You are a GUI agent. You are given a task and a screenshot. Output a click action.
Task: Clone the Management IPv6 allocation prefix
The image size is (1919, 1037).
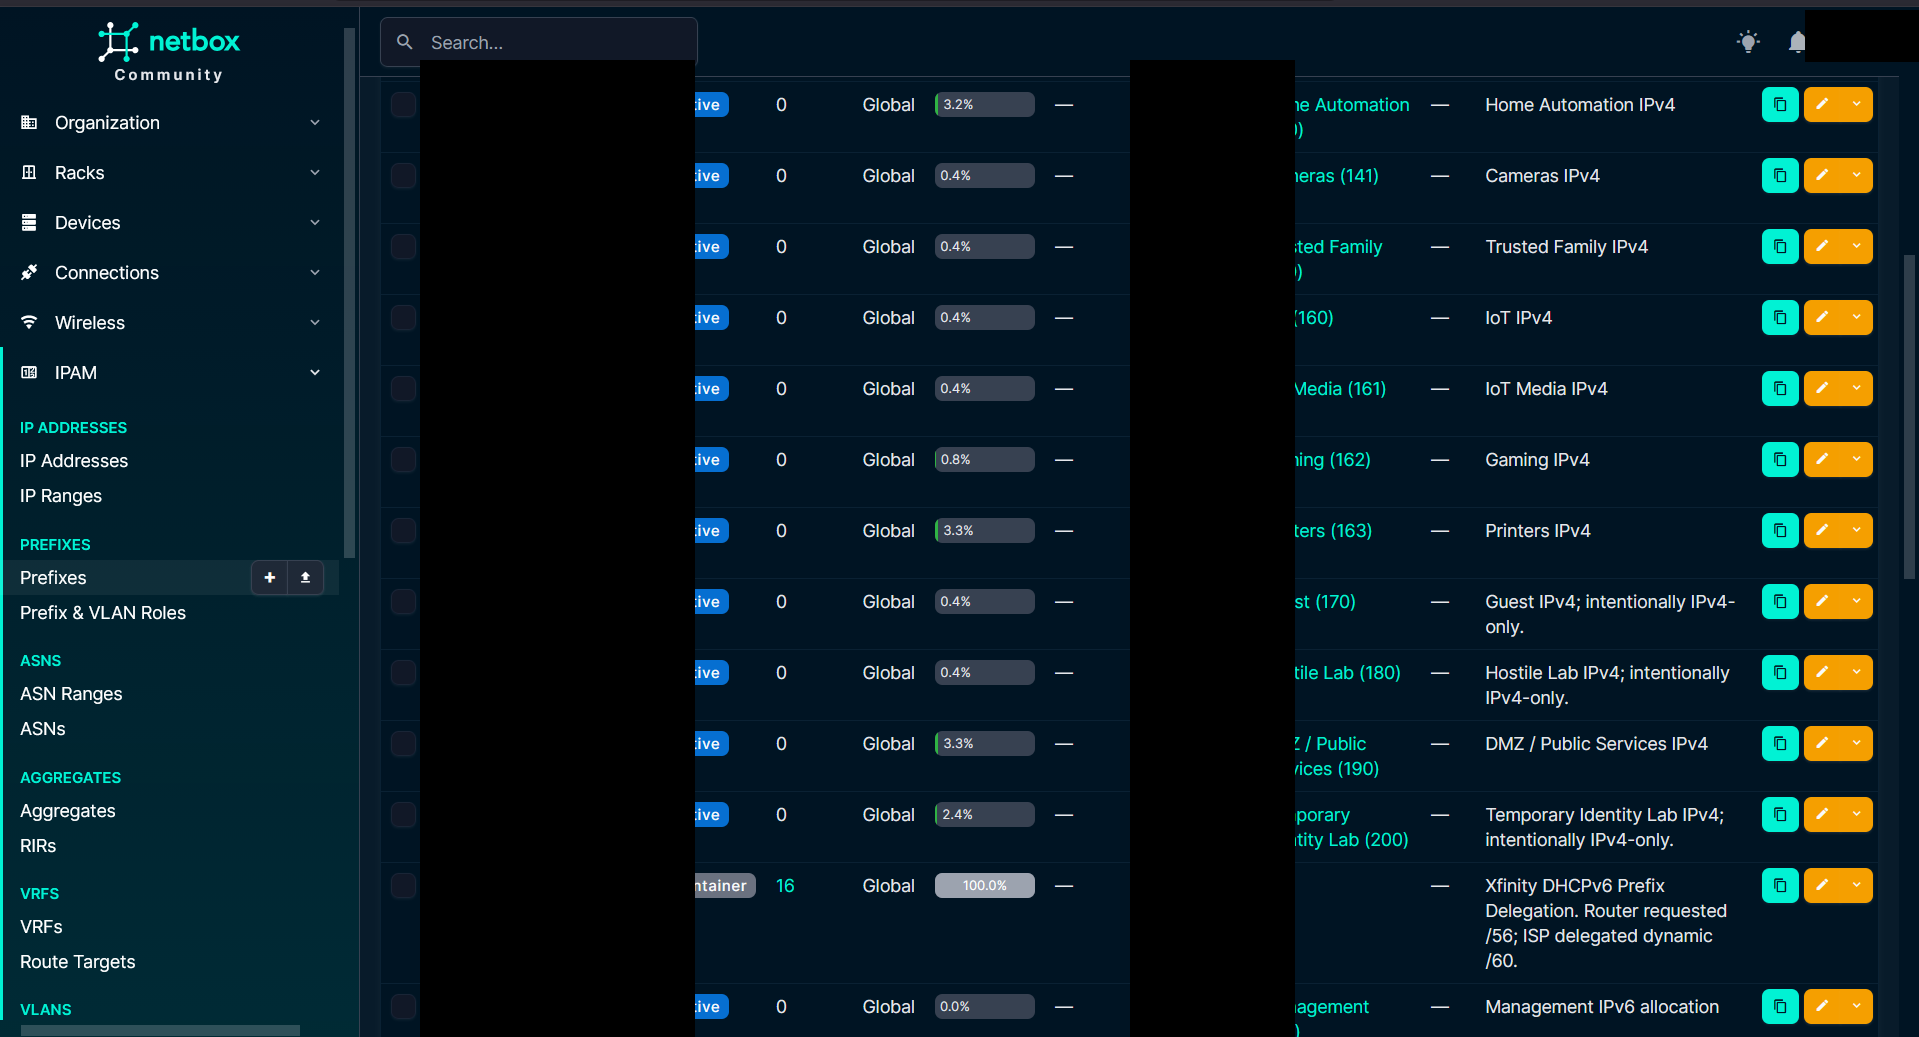[1780, 1007]
